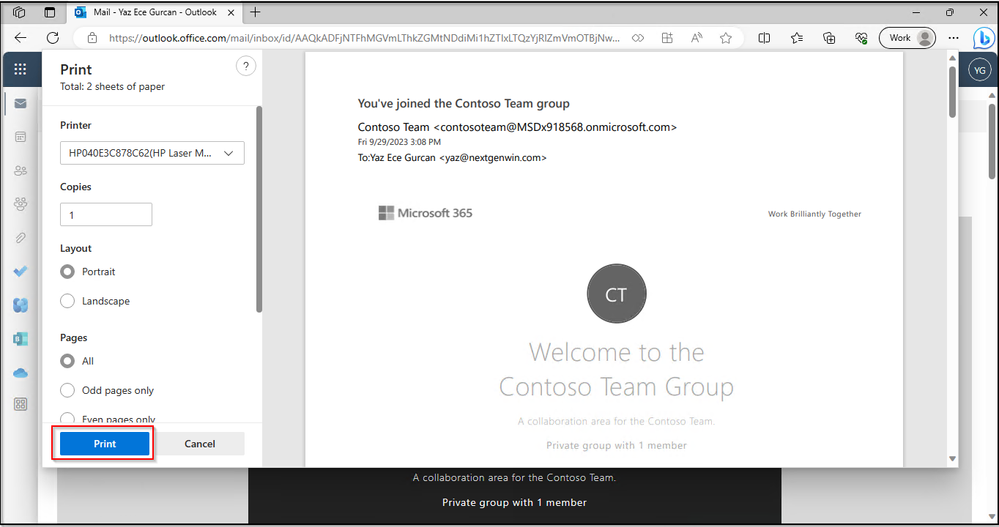
Task: Refresh the page in Edge
Action: point(53,38)
